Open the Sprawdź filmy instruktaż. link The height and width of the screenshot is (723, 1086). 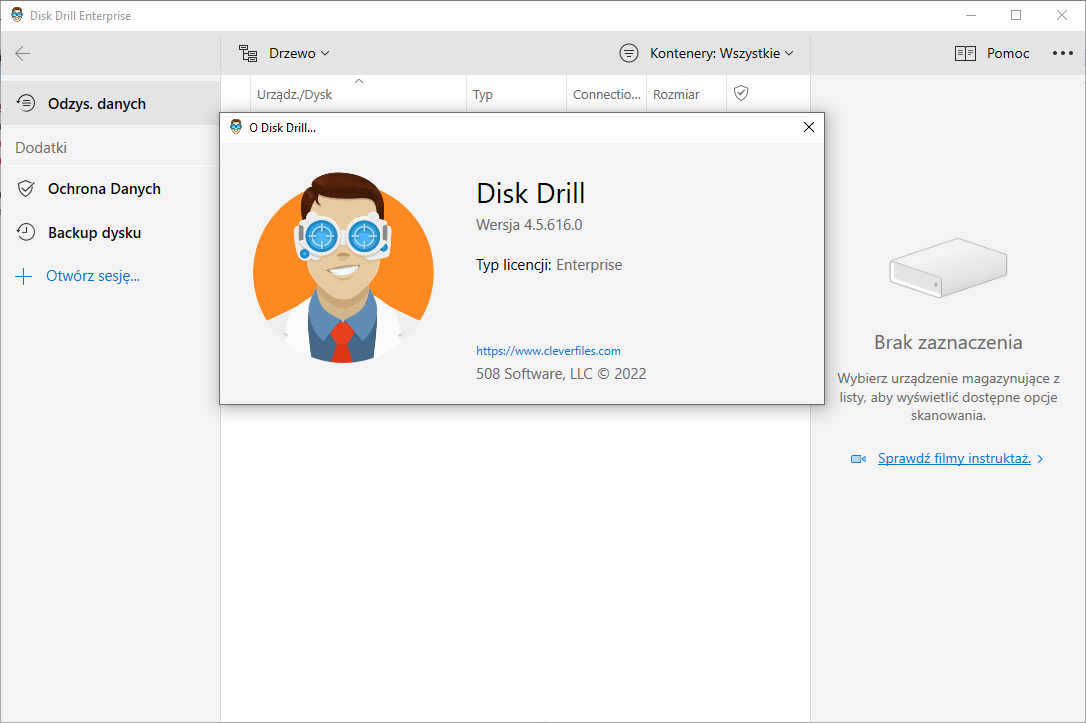pos(954,458)
